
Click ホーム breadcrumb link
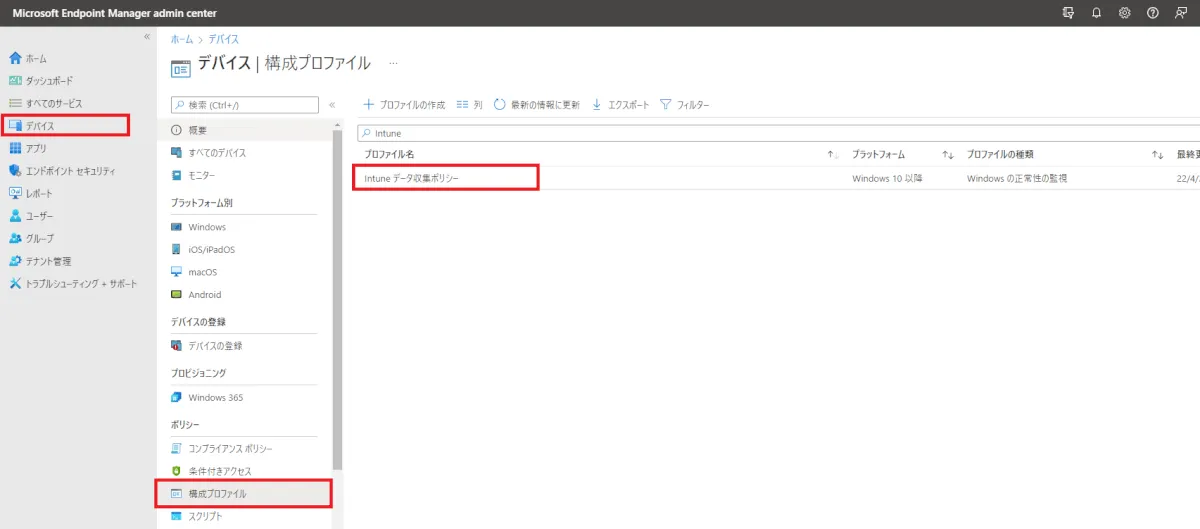point(182,39)
